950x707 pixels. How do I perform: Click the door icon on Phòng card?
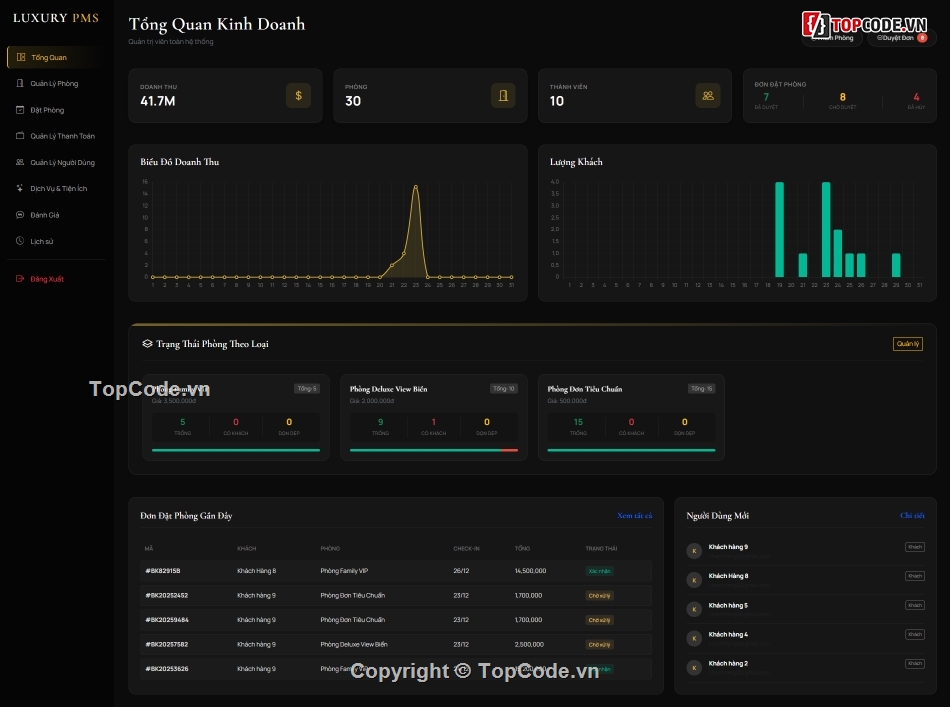point(503,95)
